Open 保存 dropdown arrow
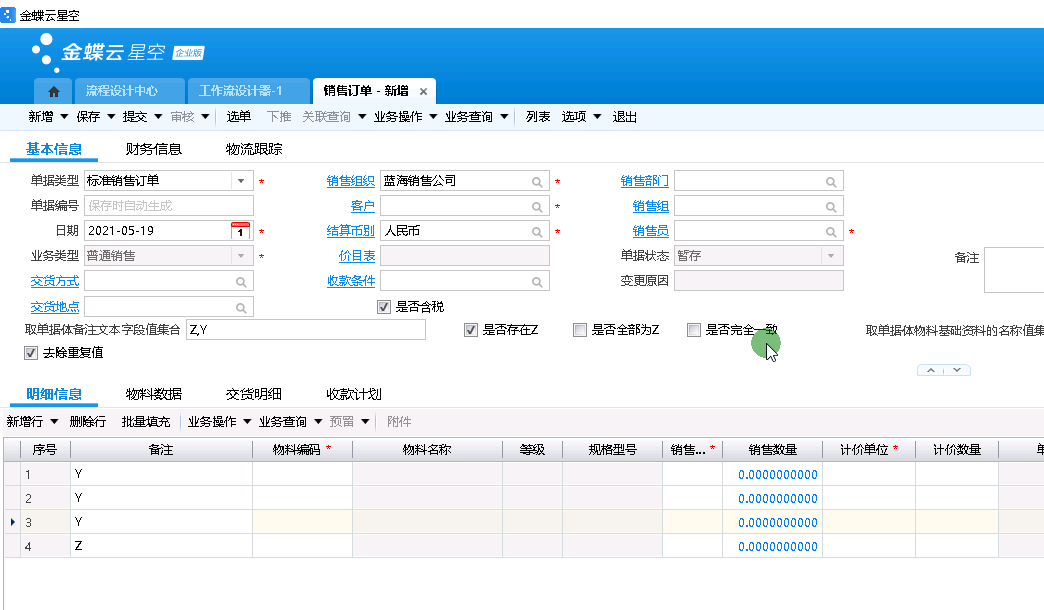The image size is (1044, 610). point(111,117)
